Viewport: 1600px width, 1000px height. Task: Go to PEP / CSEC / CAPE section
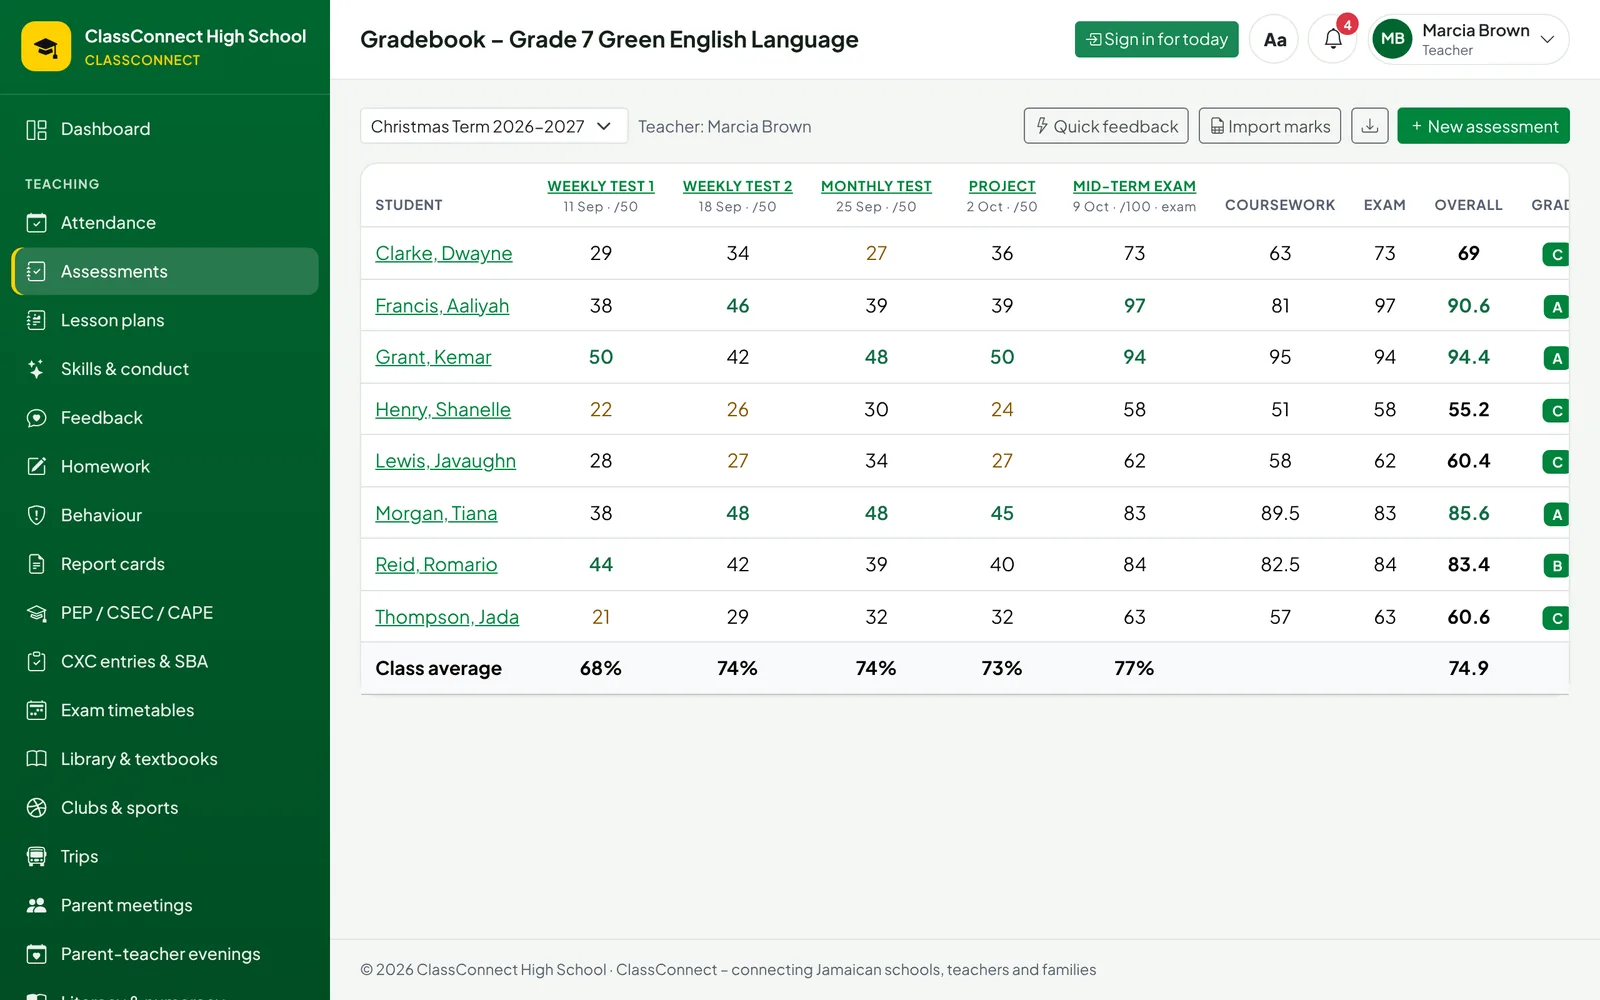(165, 613)
